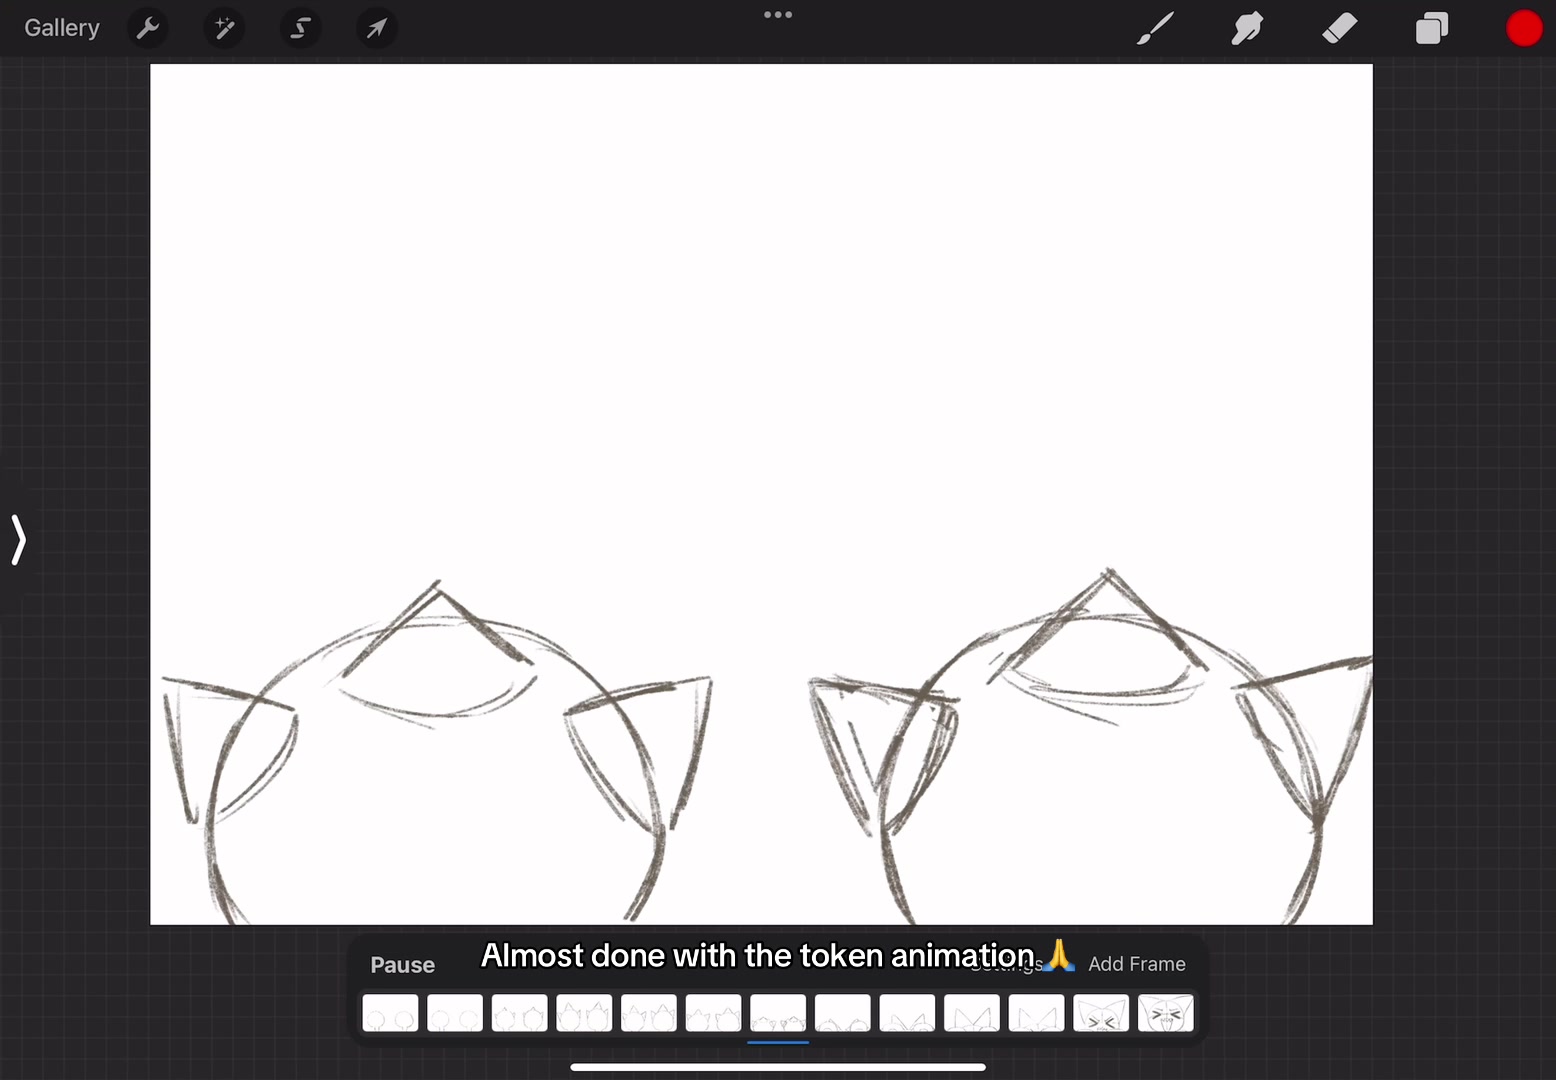This screenshot has width=1556, height=1080.
Task: Select the twelfth frame with cat face
Action: (x=1101, y=1013)
